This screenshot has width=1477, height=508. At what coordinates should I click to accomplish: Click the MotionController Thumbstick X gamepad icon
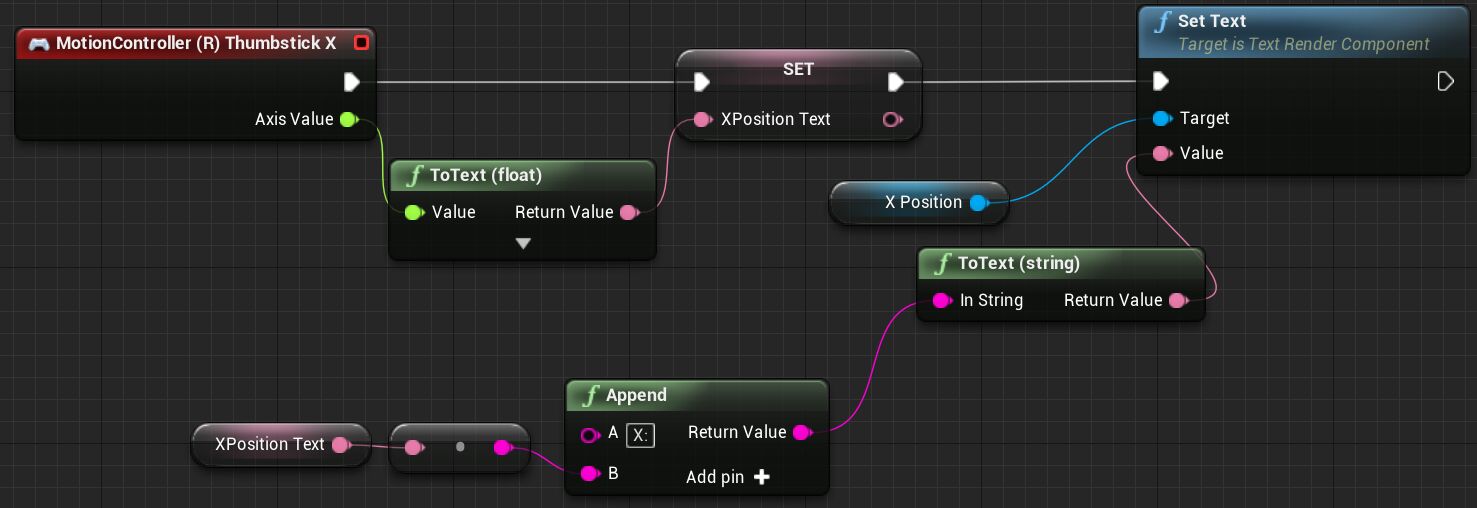38,43
